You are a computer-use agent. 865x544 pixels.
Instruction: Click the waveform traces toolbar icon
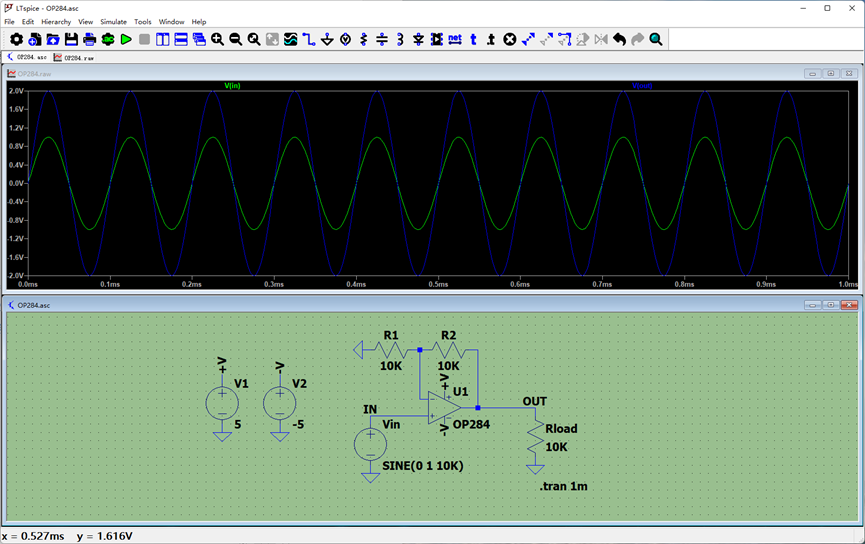coord(291,39)
